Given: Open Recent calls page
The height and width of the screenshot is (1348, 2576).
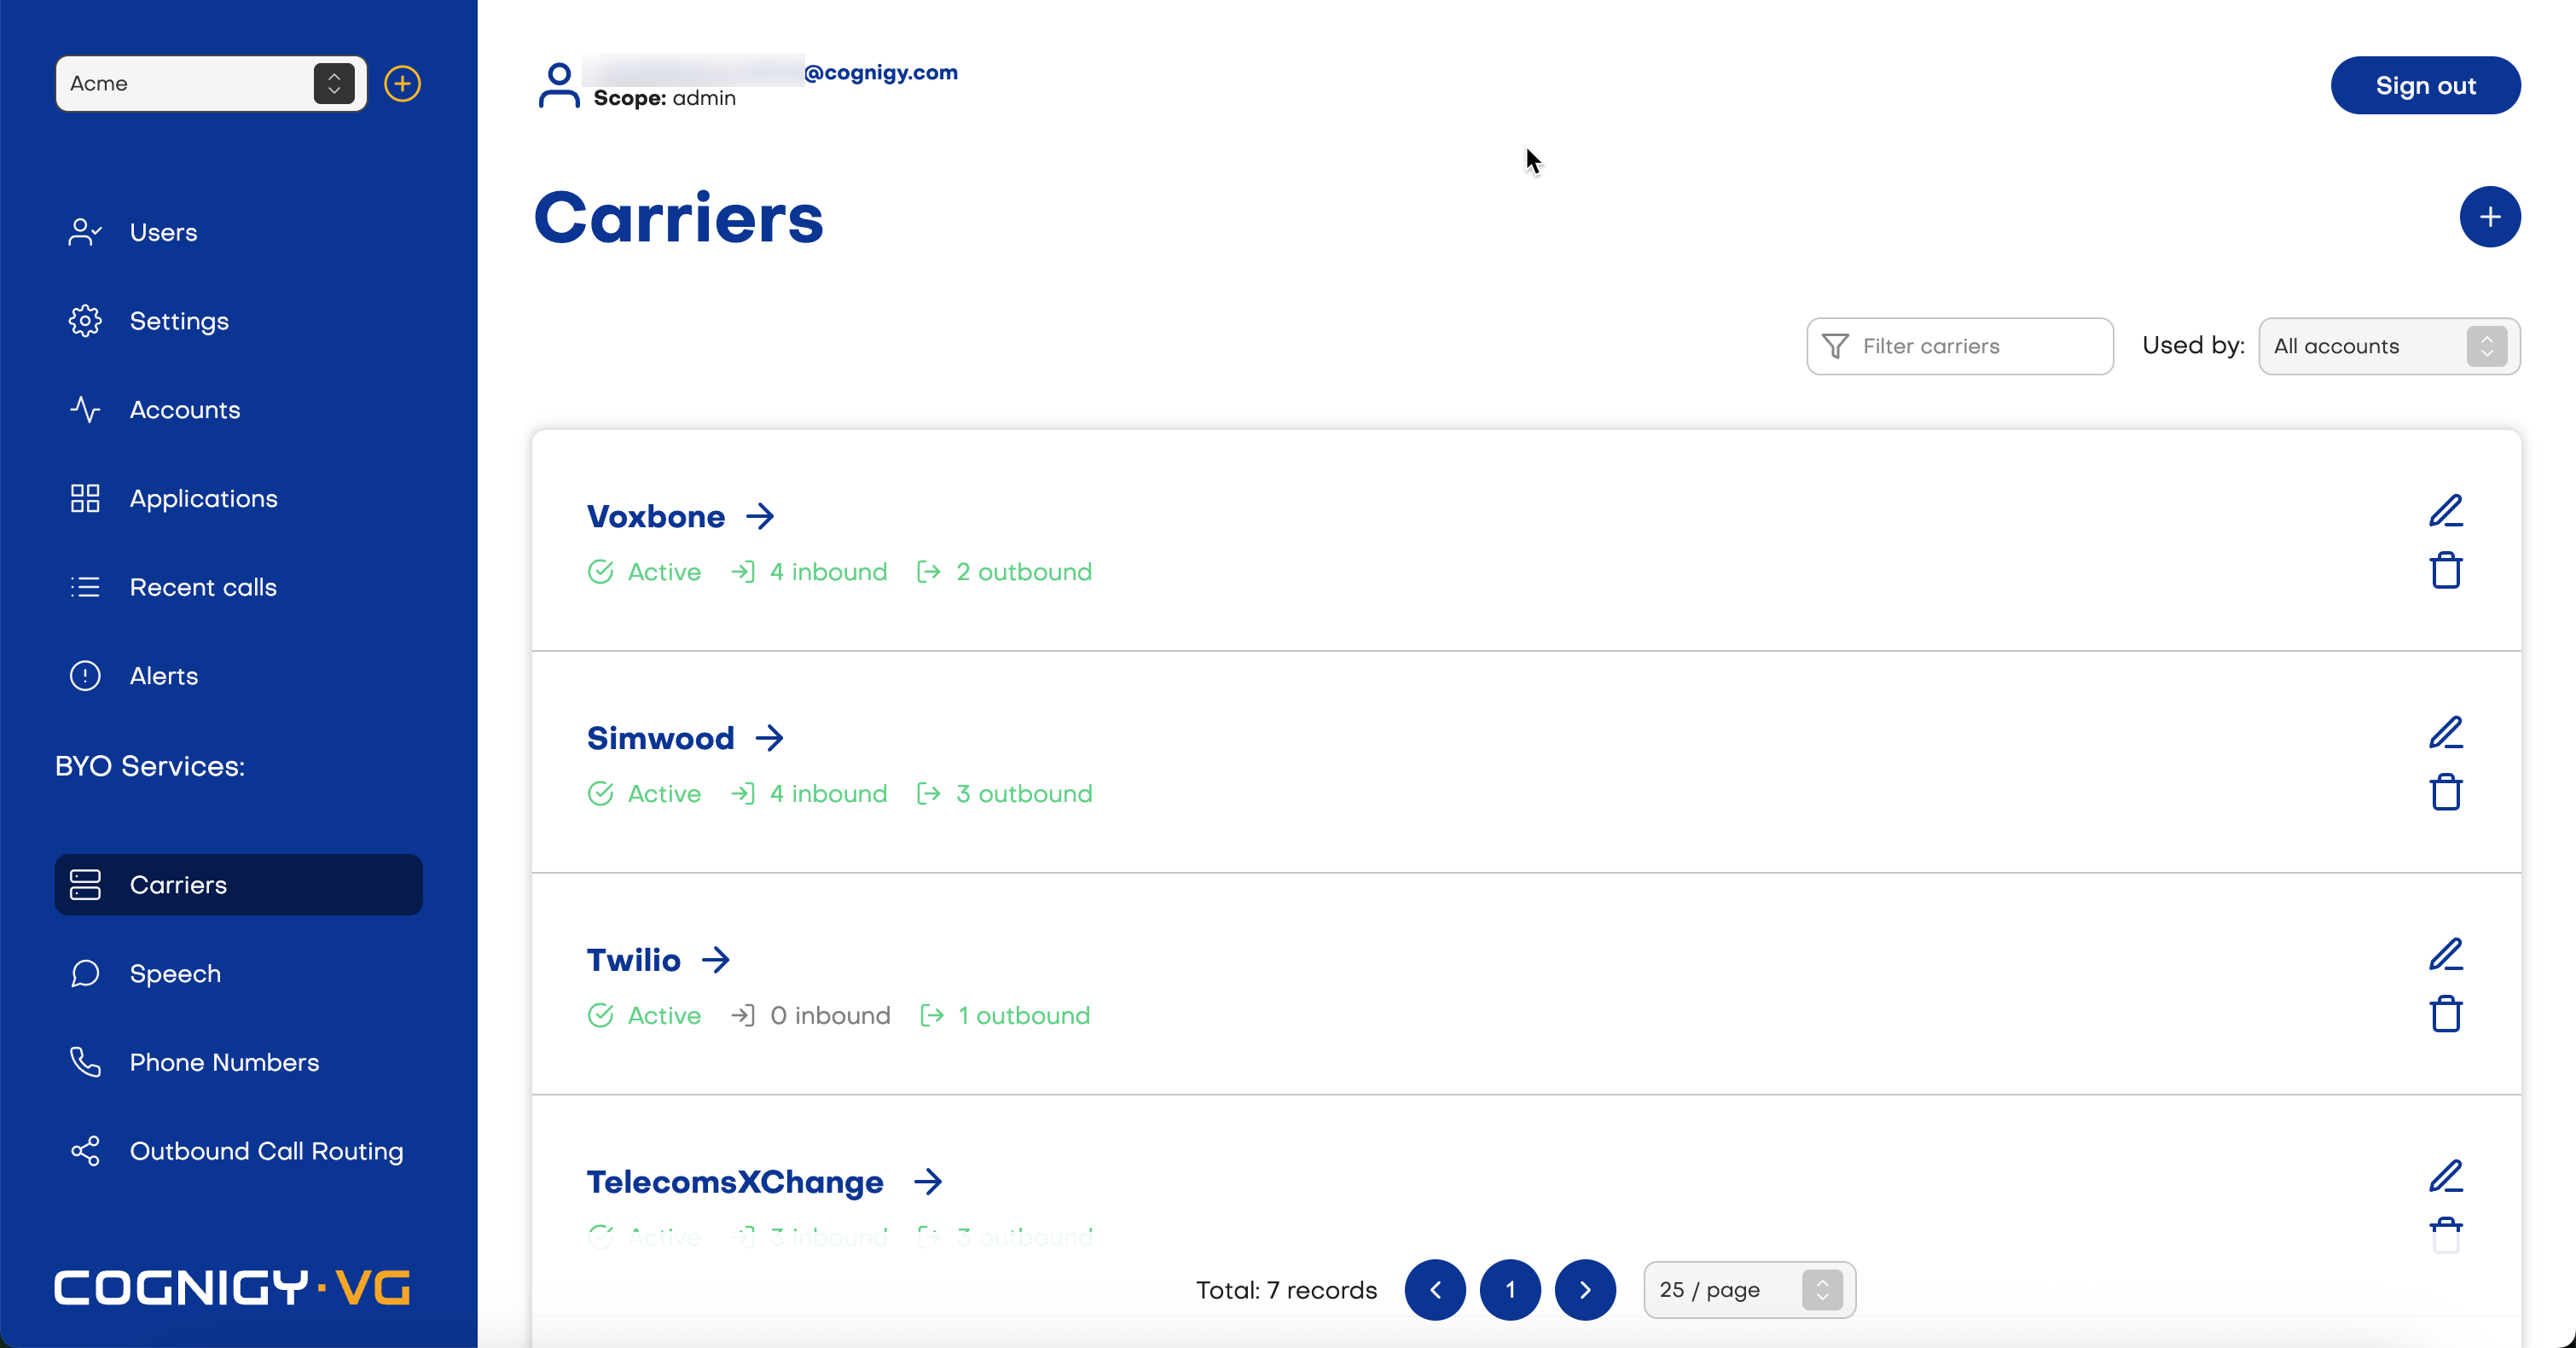Looking at the screenshot, I should (238, 587).
